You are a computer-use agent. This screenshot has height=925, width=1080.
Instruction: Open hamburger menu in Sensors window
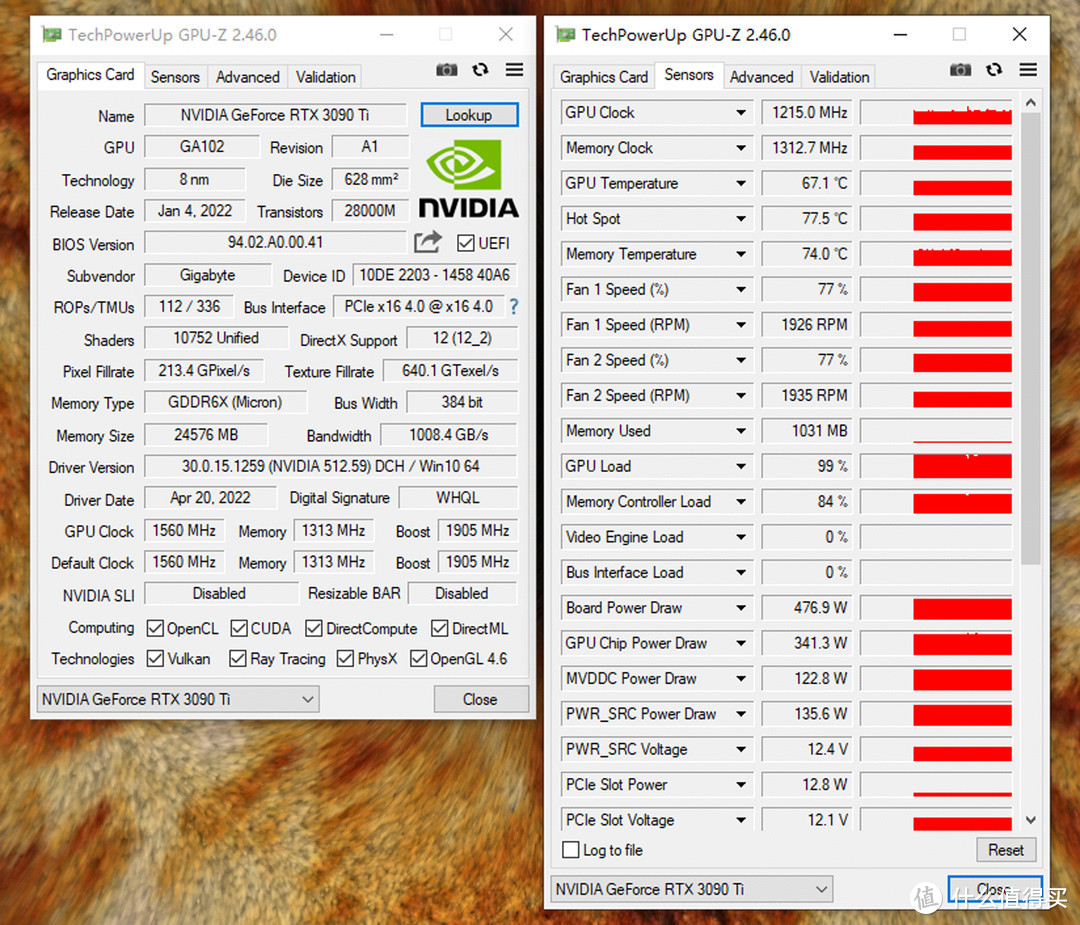click(1028, 70)
